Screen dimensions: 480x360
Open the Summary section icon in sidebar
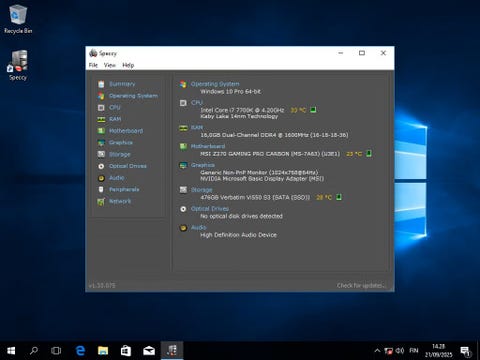tap(101, 84)
